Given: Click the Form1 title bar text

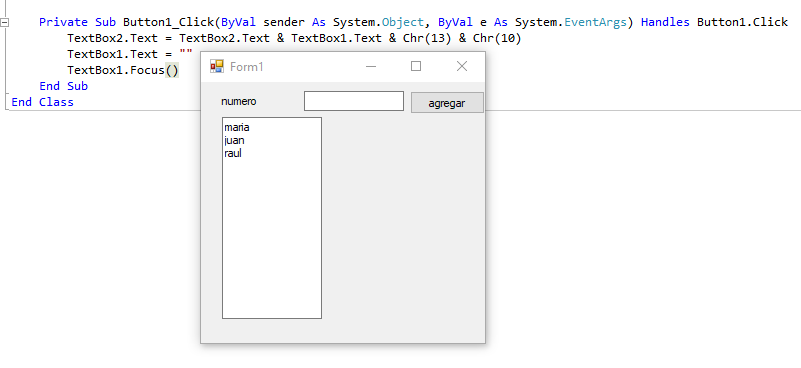Looking at the screenshot, I should (x=247, y=66).
